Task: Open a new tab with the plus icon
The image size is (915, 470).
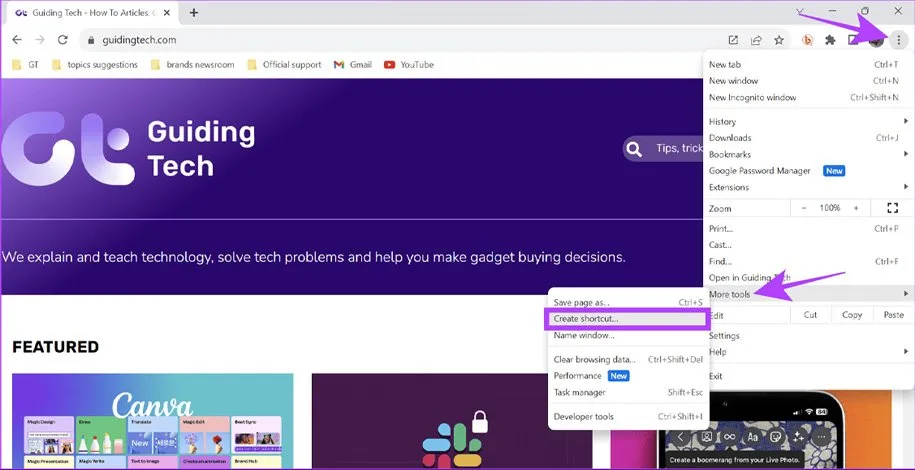Action: tap(194, 12)
